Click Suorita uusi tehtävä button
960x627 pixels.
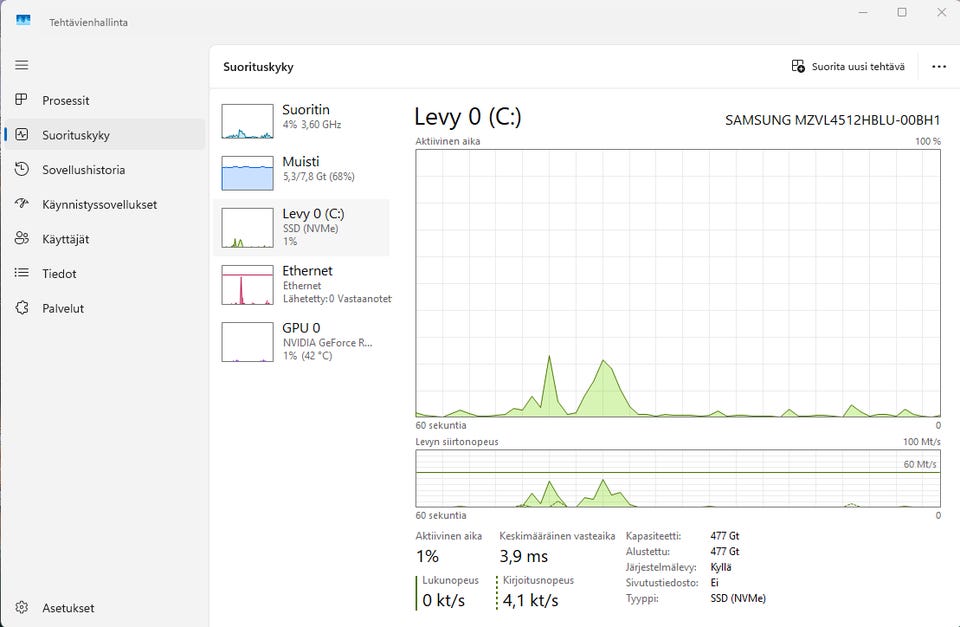pyautogui.click(x=848, y=66)
